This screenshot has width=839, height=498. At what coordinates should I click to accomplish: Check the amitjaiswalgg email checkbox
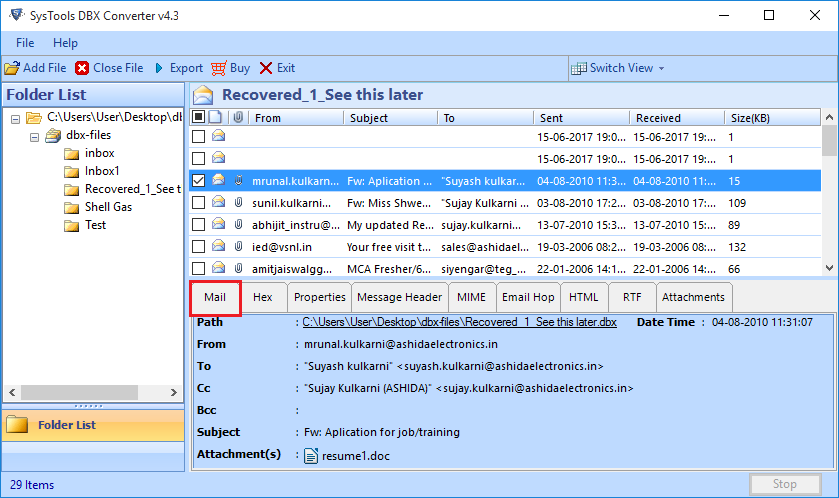click(x=199, y=269)
